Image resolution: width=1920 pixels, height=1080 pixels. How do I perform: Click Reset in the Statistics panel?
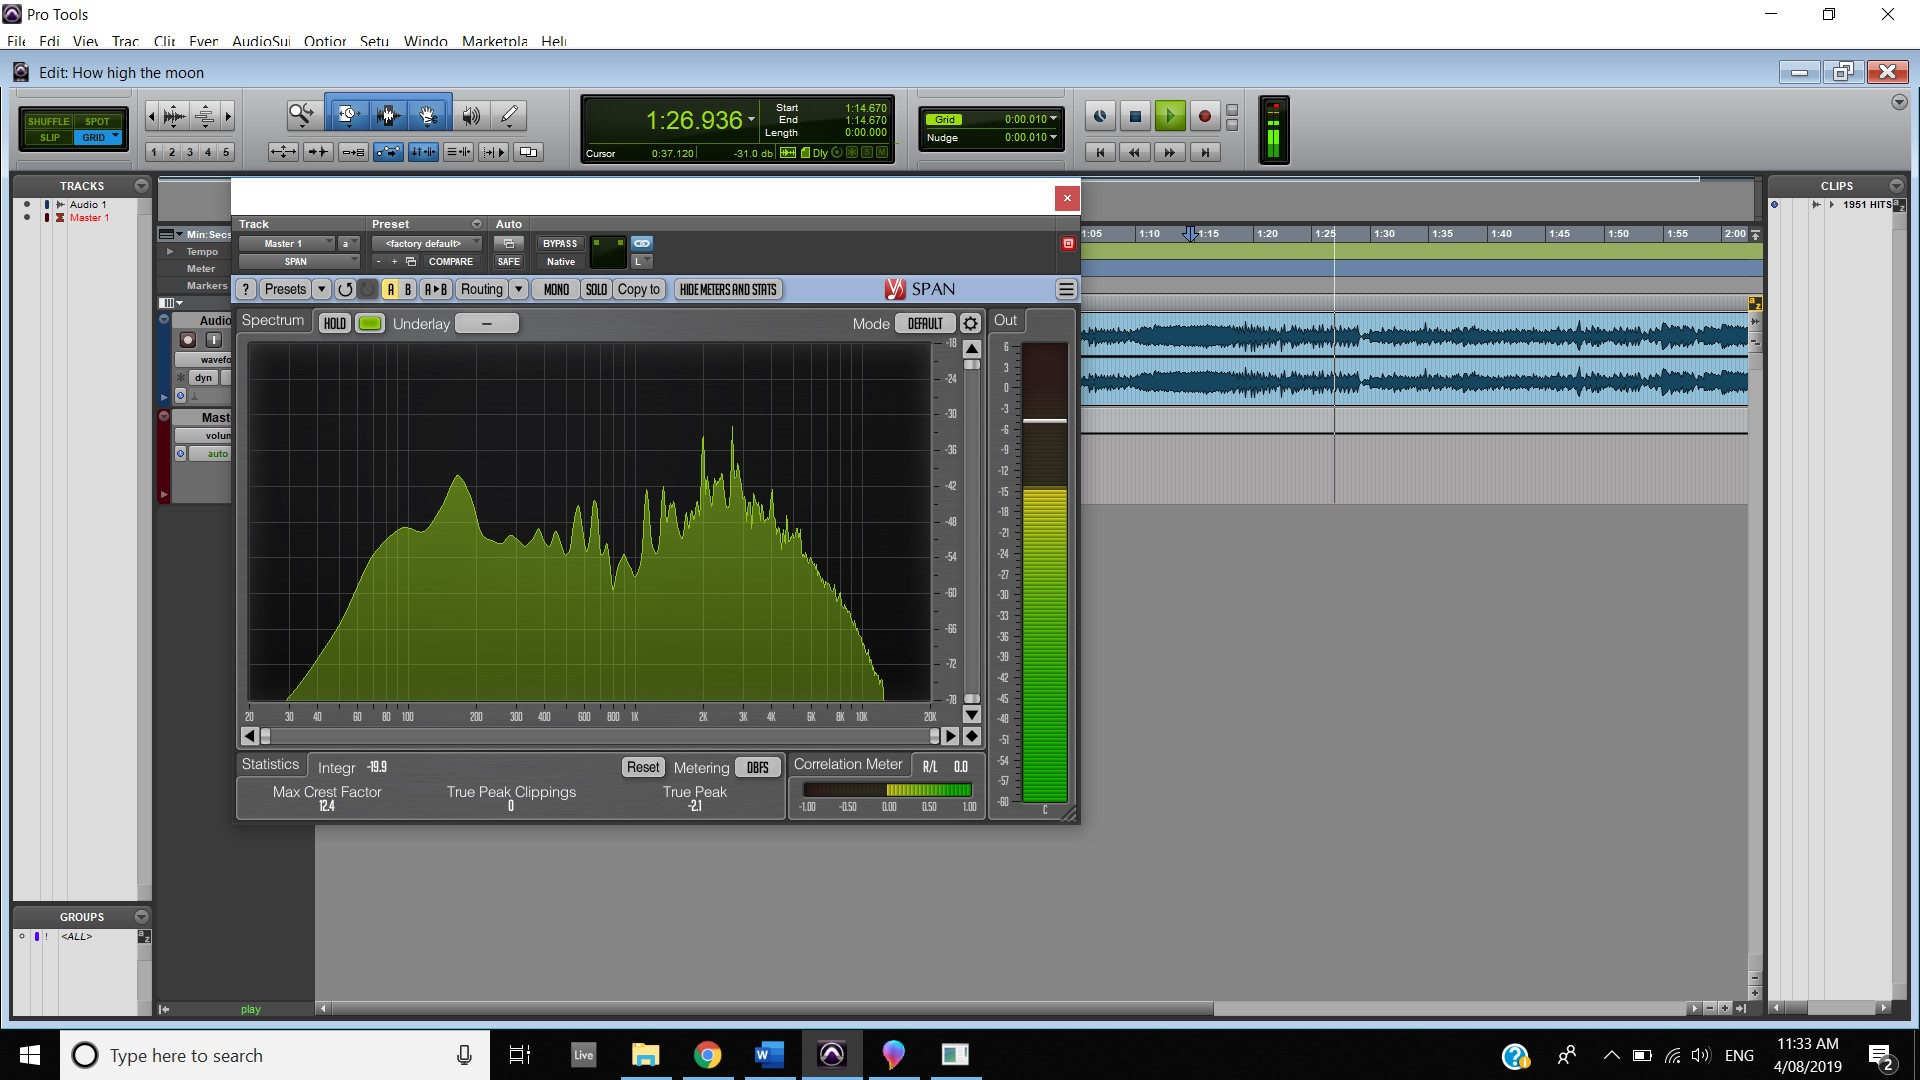(x=643, y=768)
